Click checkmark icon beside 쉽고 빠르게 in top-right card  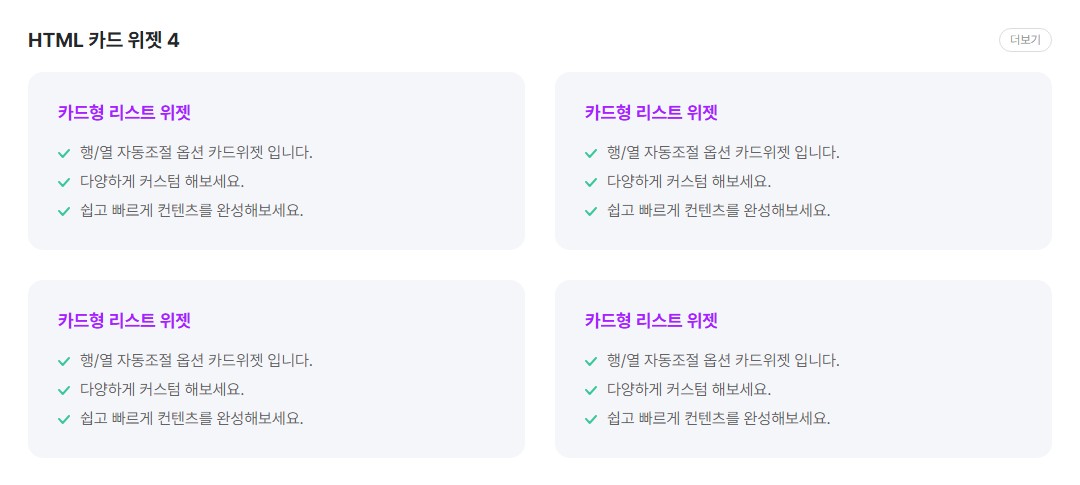(x=591, y=211)
